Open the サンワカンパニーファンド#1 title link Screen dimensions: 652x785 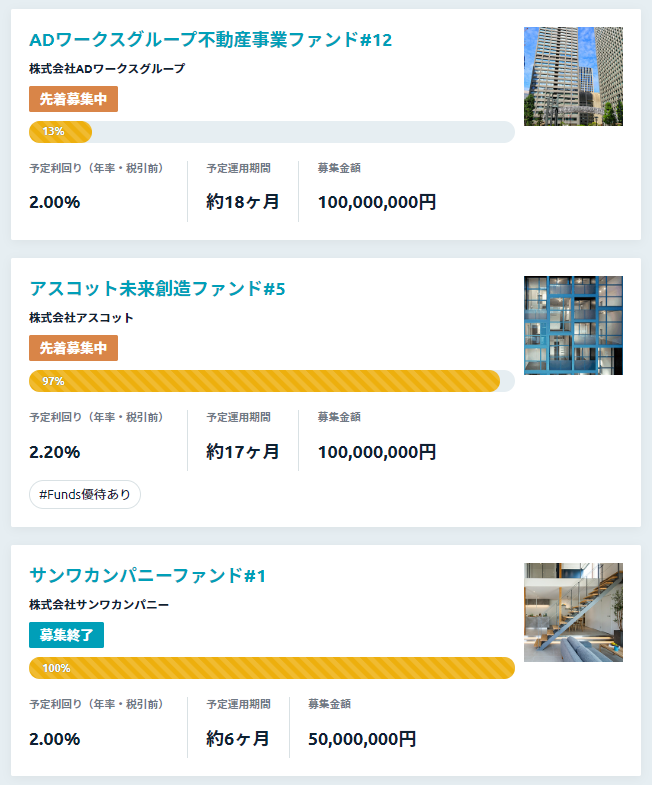click(147, 576)
